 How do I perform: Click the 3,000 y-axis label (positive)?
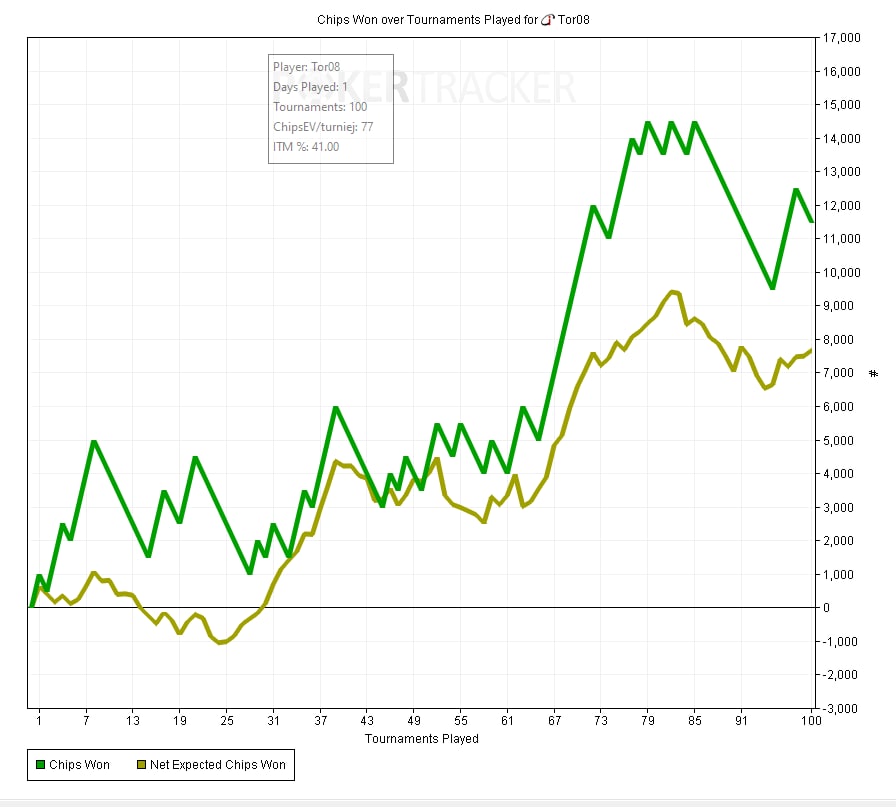(x=838, y=507)
